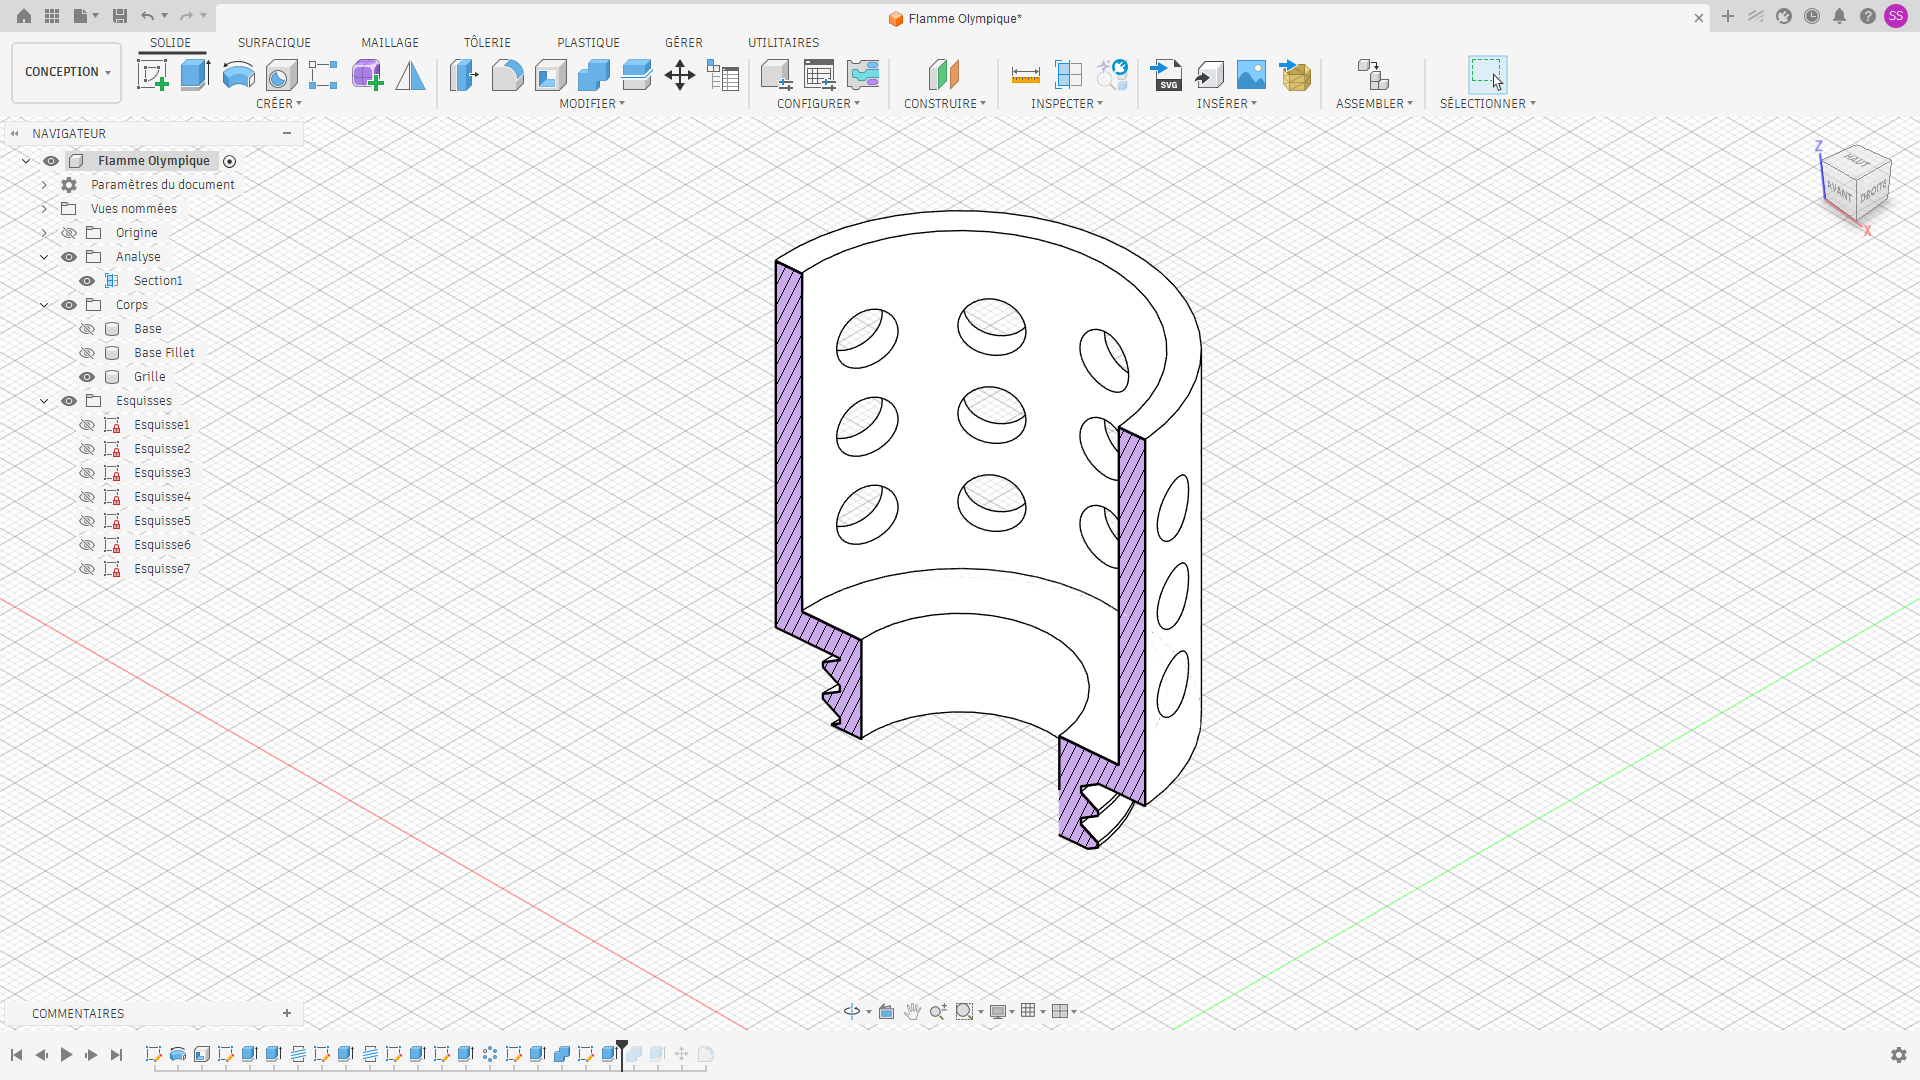
Task: Select the Extrude tool icon
Action: click(x=195, y=75)
